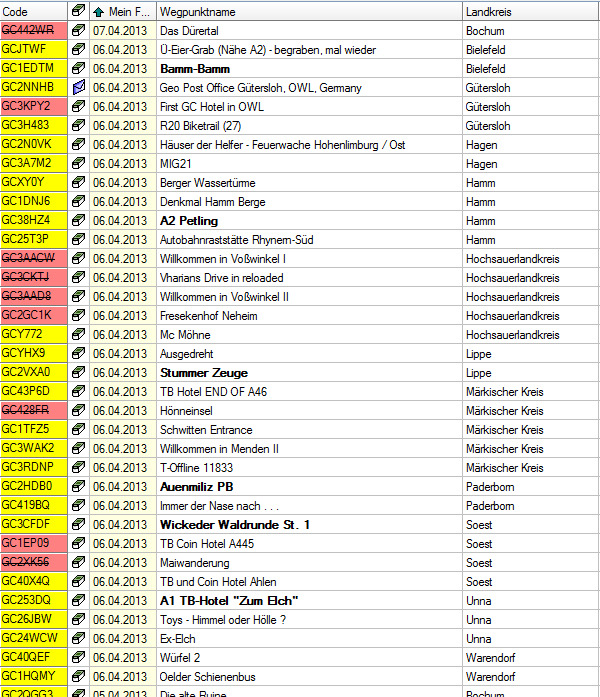Click waypoint name TB und Coin Hotel Ahlen

tap(218, 582)
